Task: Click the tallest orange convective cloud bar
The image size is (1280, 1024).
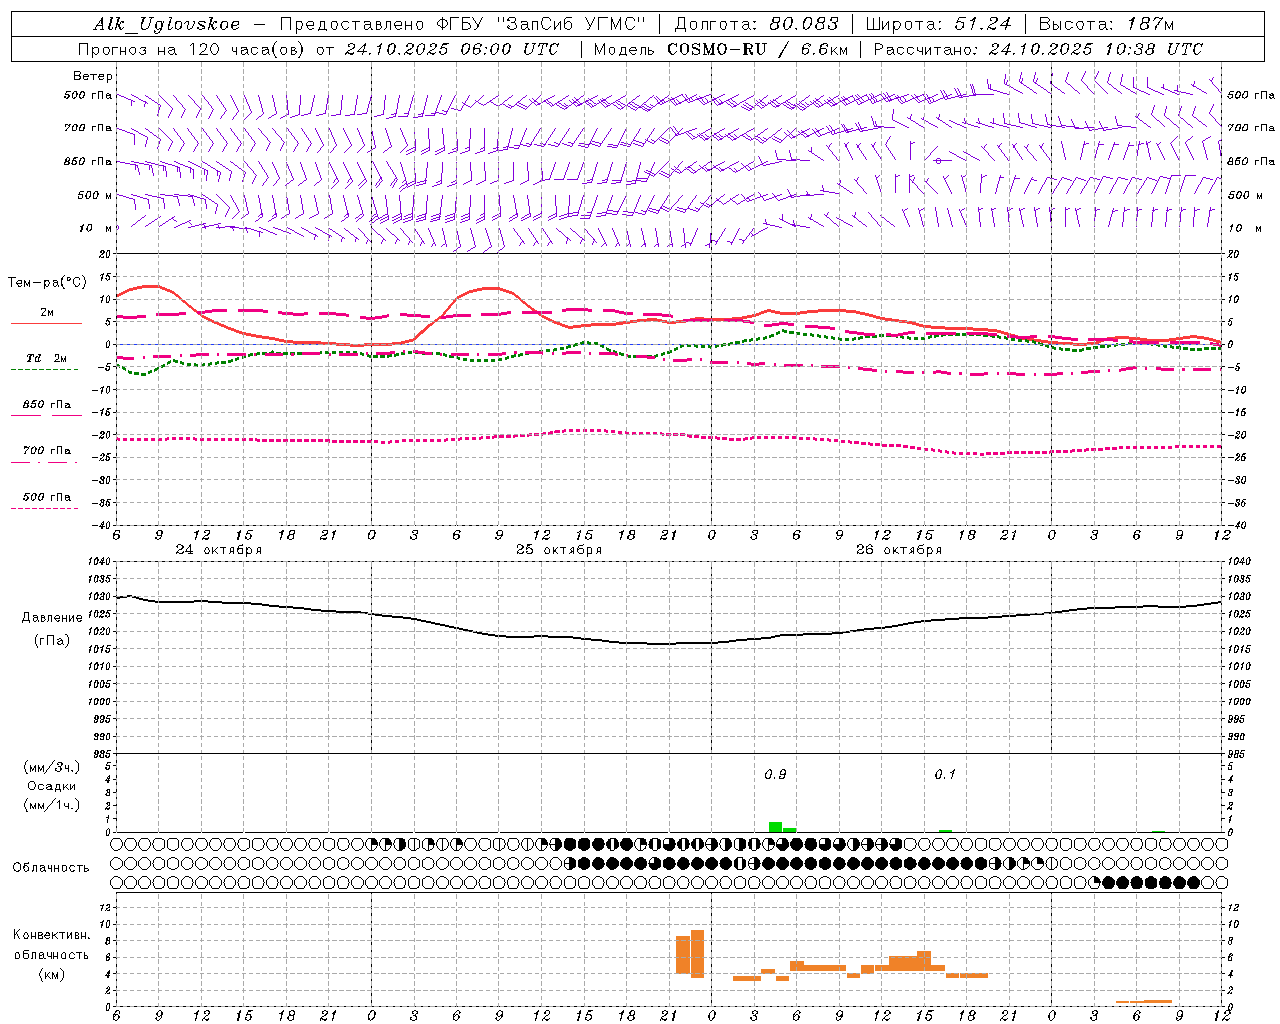Action: click(697, 954)
